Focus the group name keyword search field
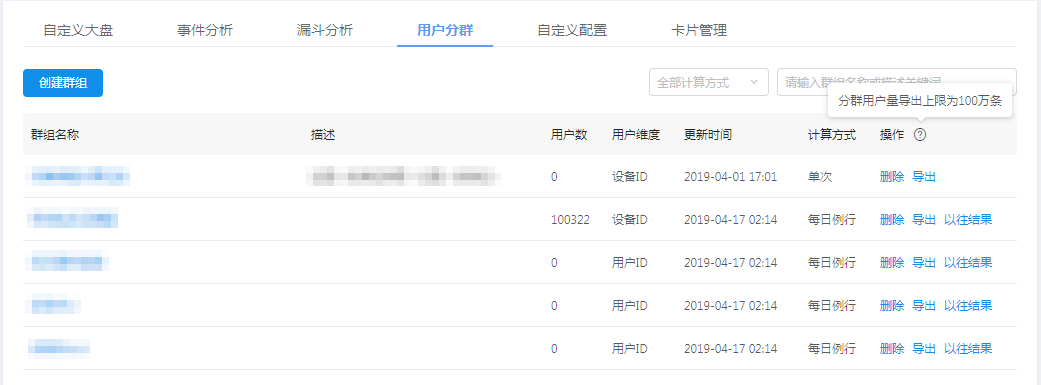The width and height of the screenshot is (1041, 385). [896, 82]
